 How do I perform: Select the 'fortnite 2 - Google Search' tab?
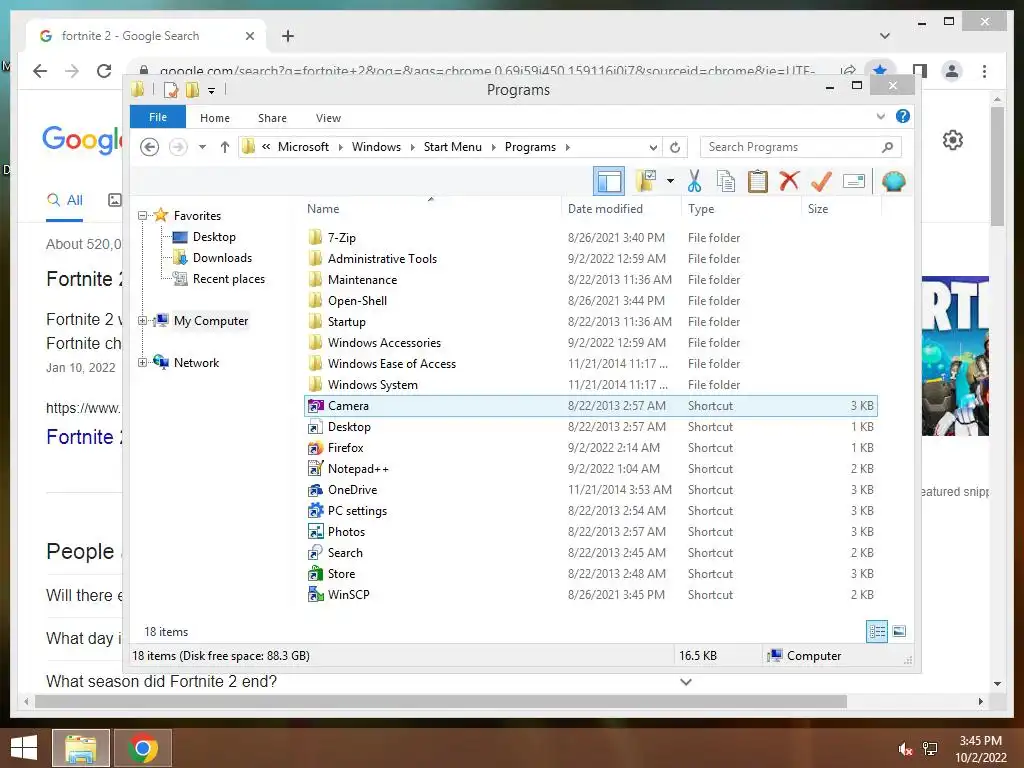146,36
